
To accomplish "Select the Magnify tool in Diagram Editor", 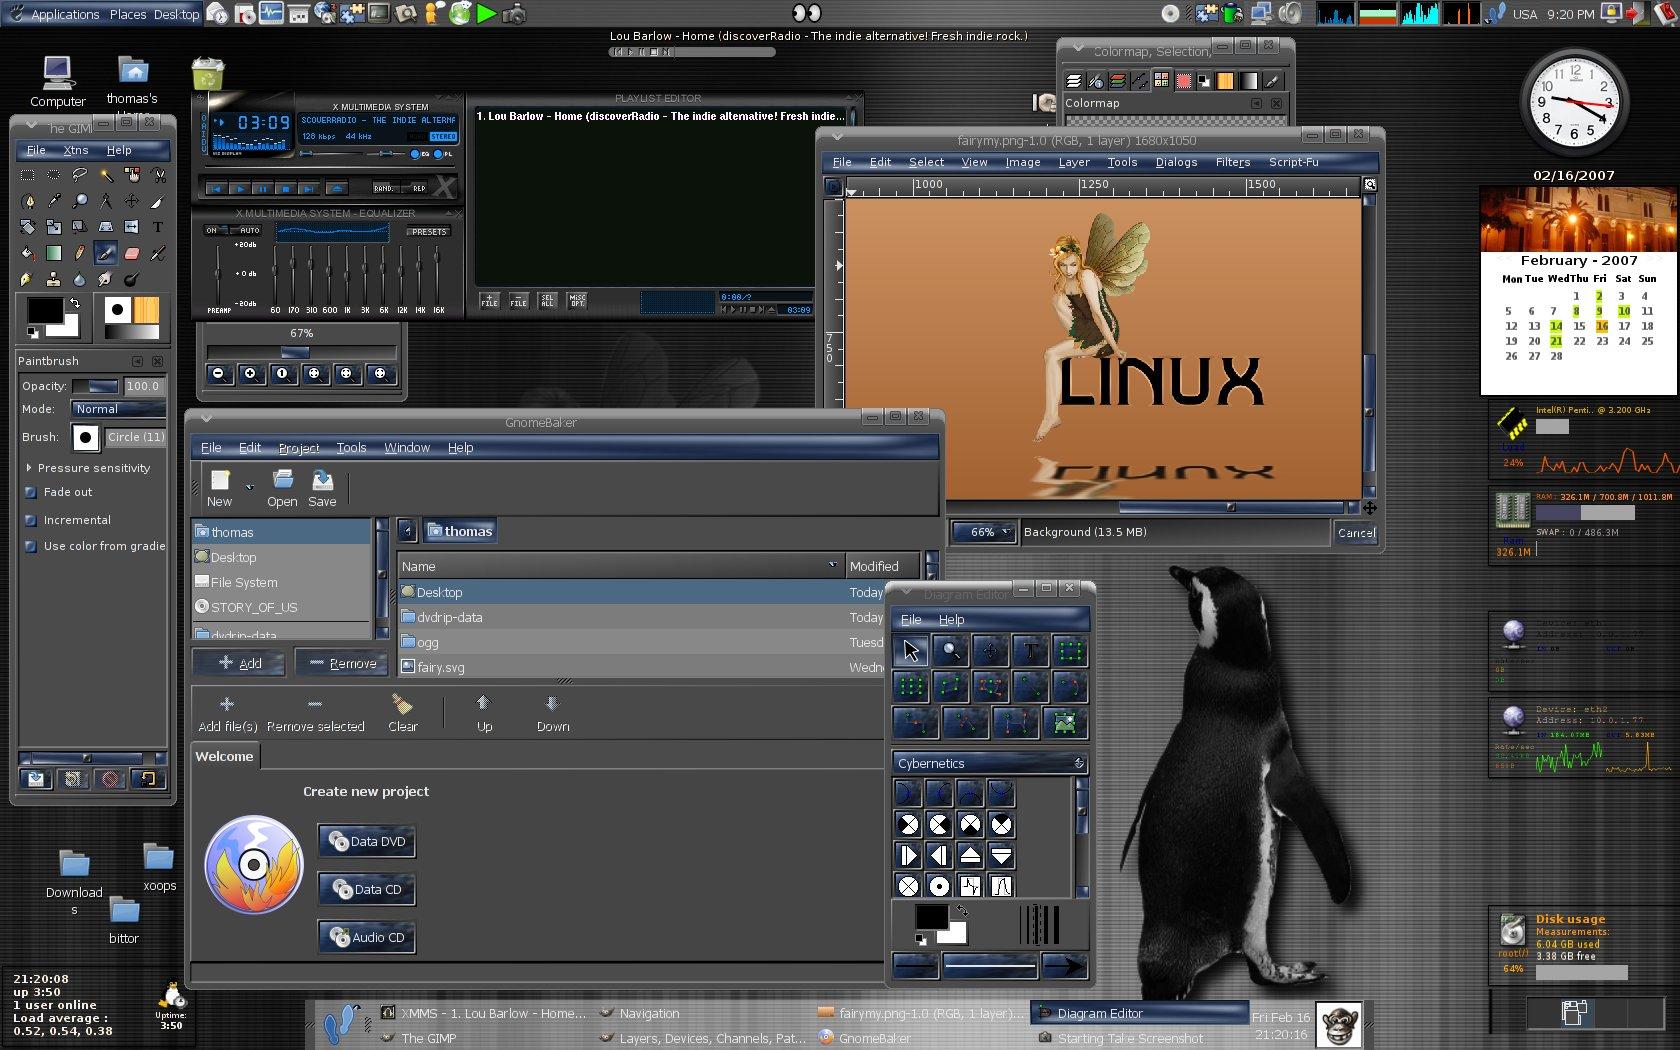I will pos(950,652).
